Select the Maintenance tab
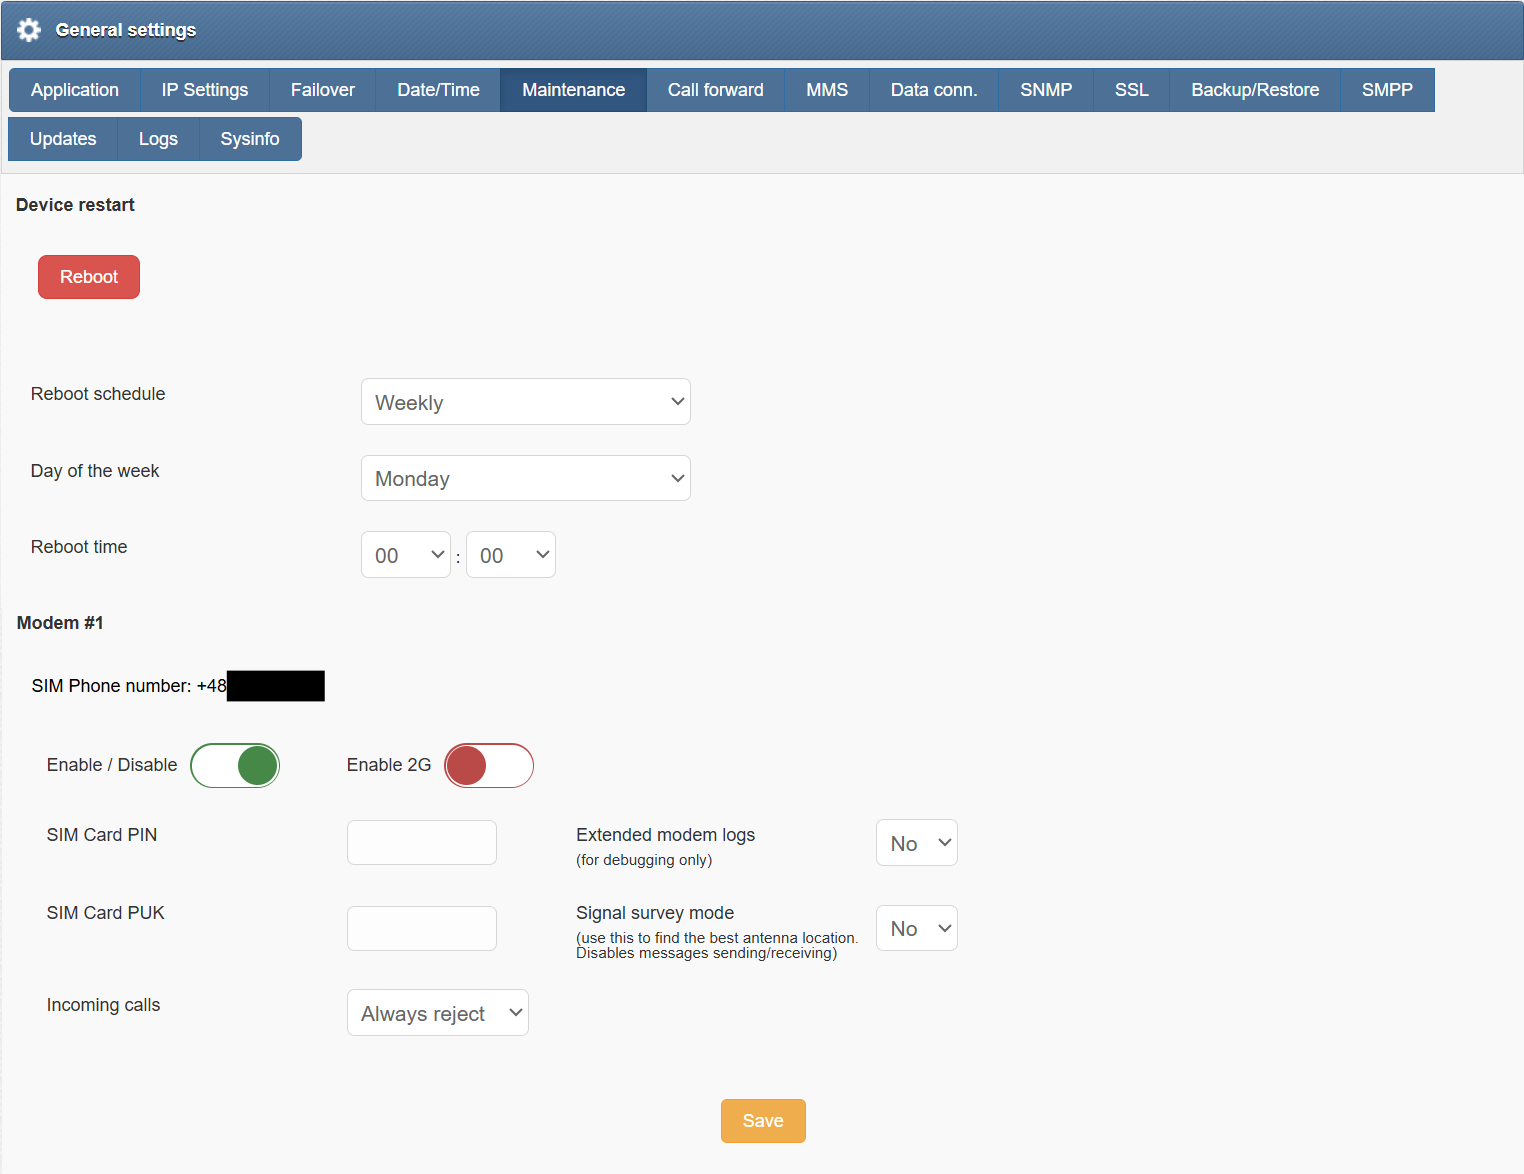Viewport: 1524px width, 1174px height. tap(574, 90)
